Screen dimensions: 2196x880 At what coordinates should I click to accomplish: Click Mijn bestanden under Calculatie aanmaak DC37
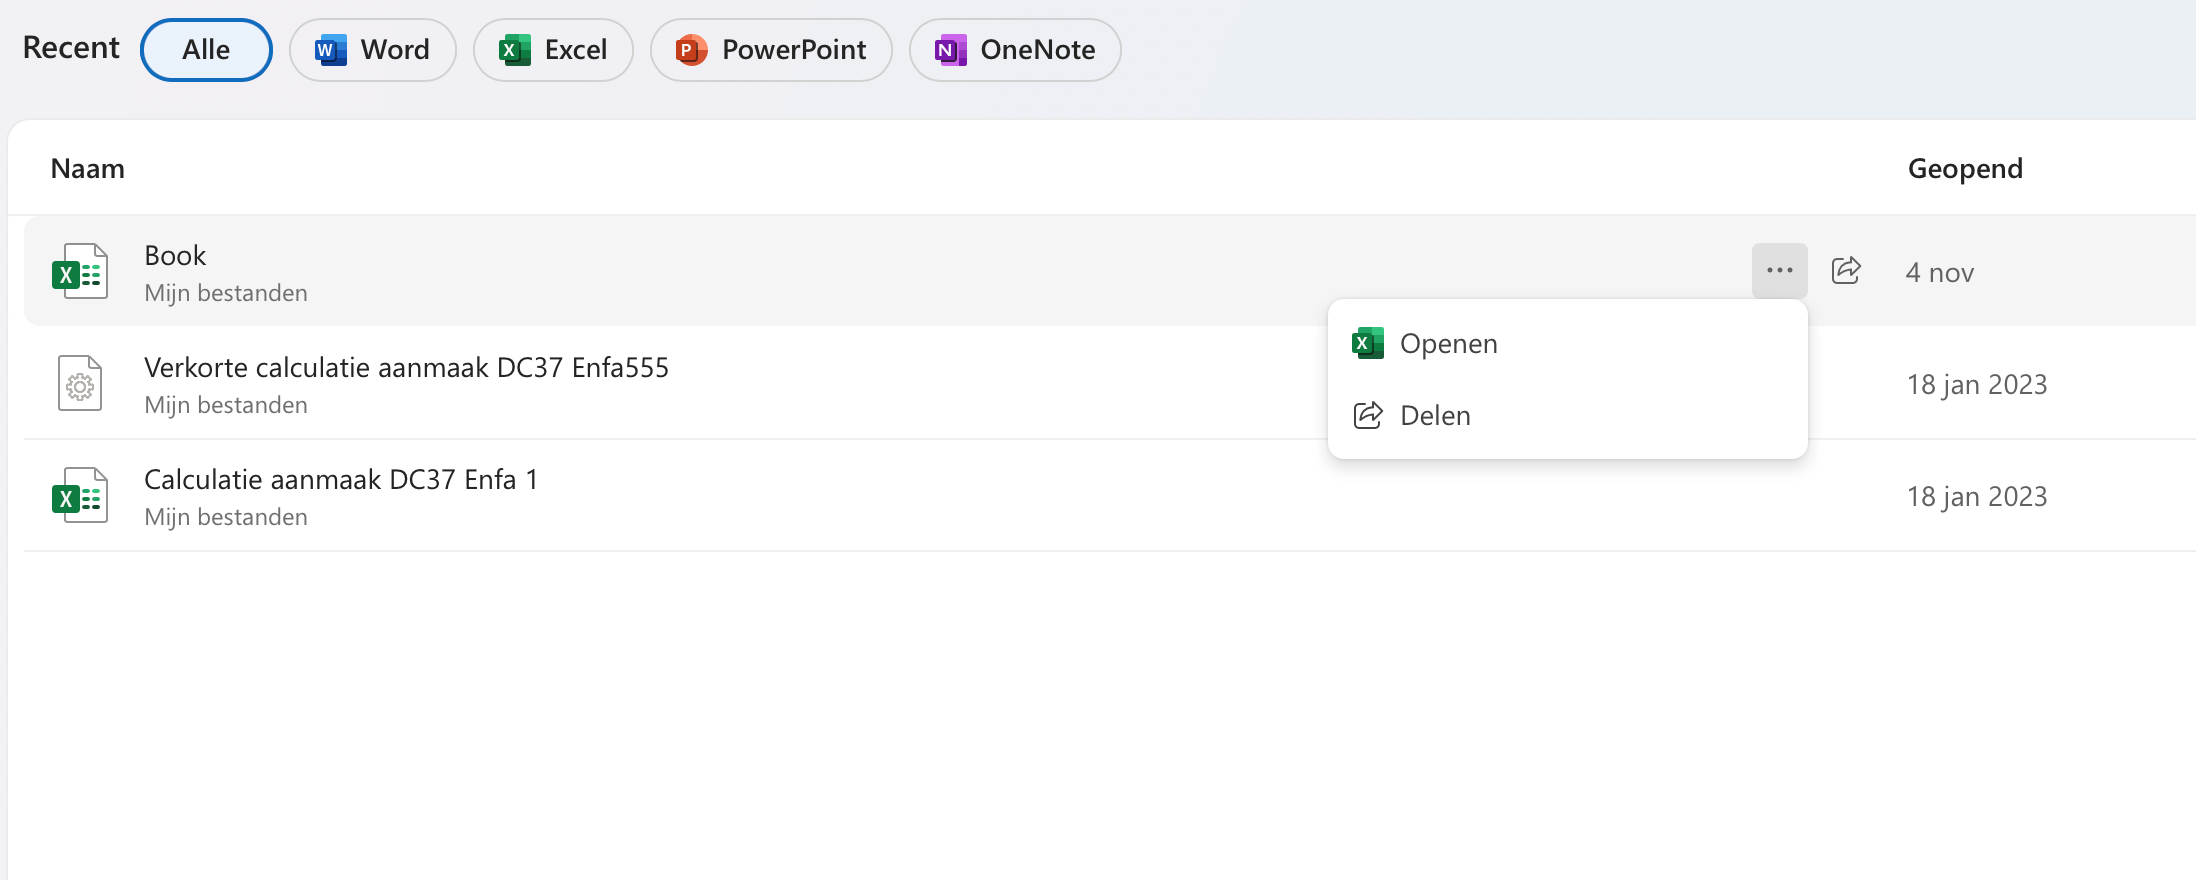226,517
